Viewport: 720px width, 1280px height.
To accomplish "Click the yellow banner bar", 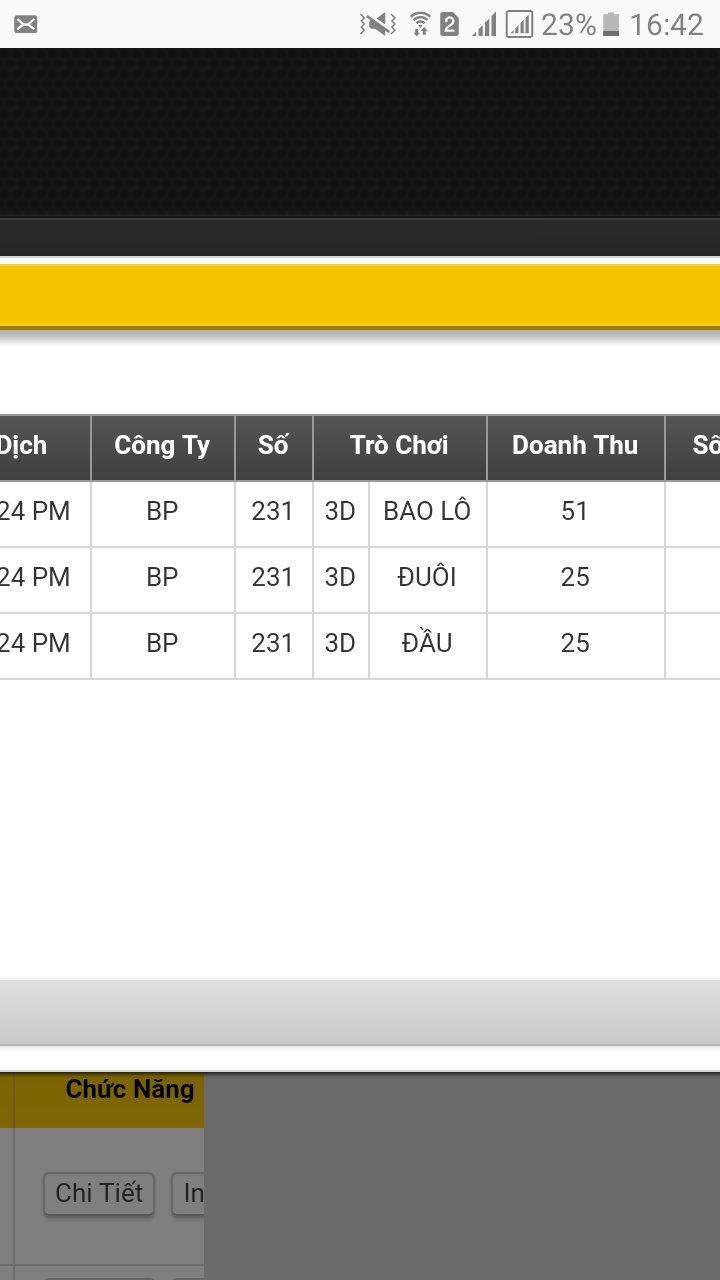I will (x=360, y=296).
